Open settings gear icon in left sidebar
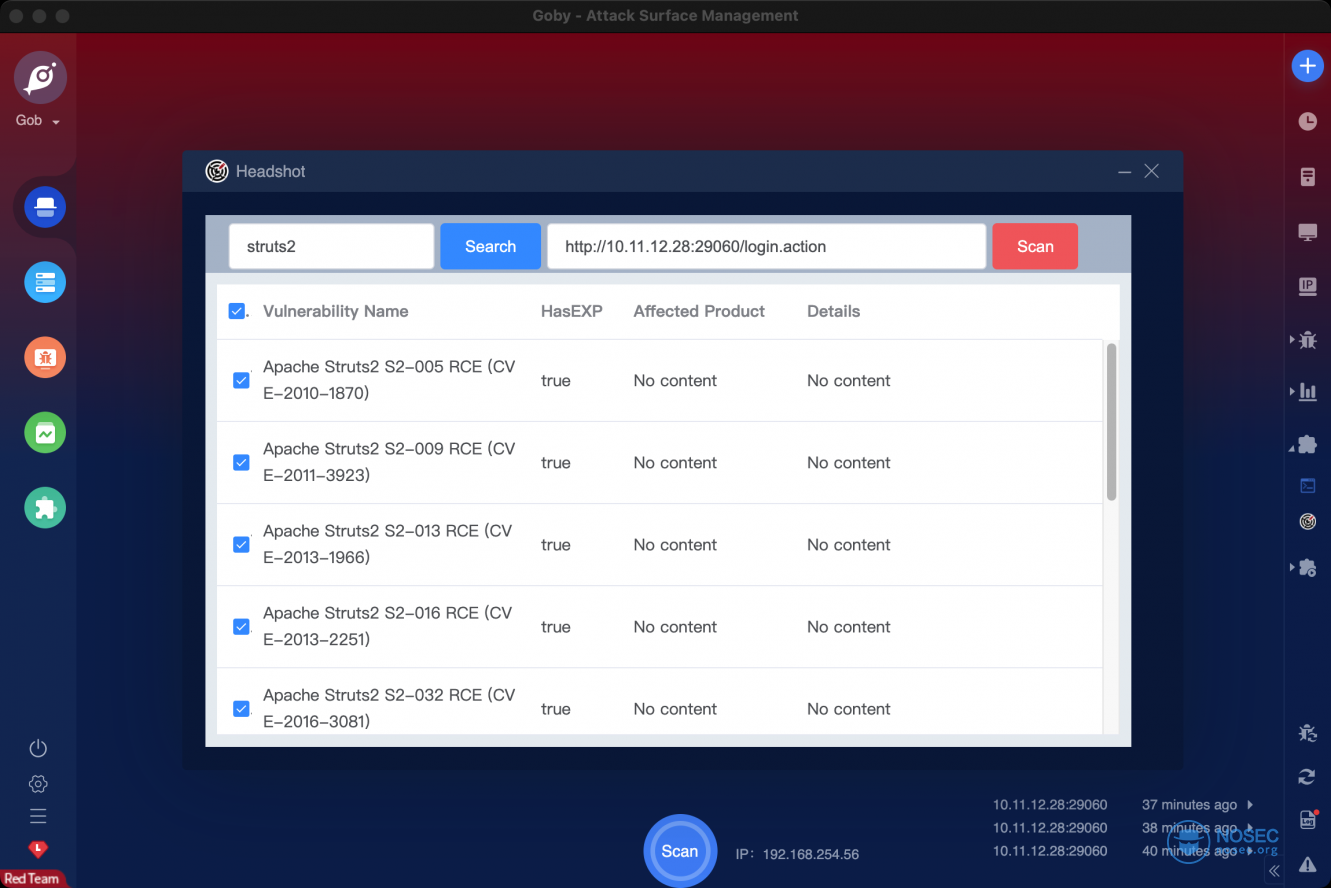 coord(38,784)
